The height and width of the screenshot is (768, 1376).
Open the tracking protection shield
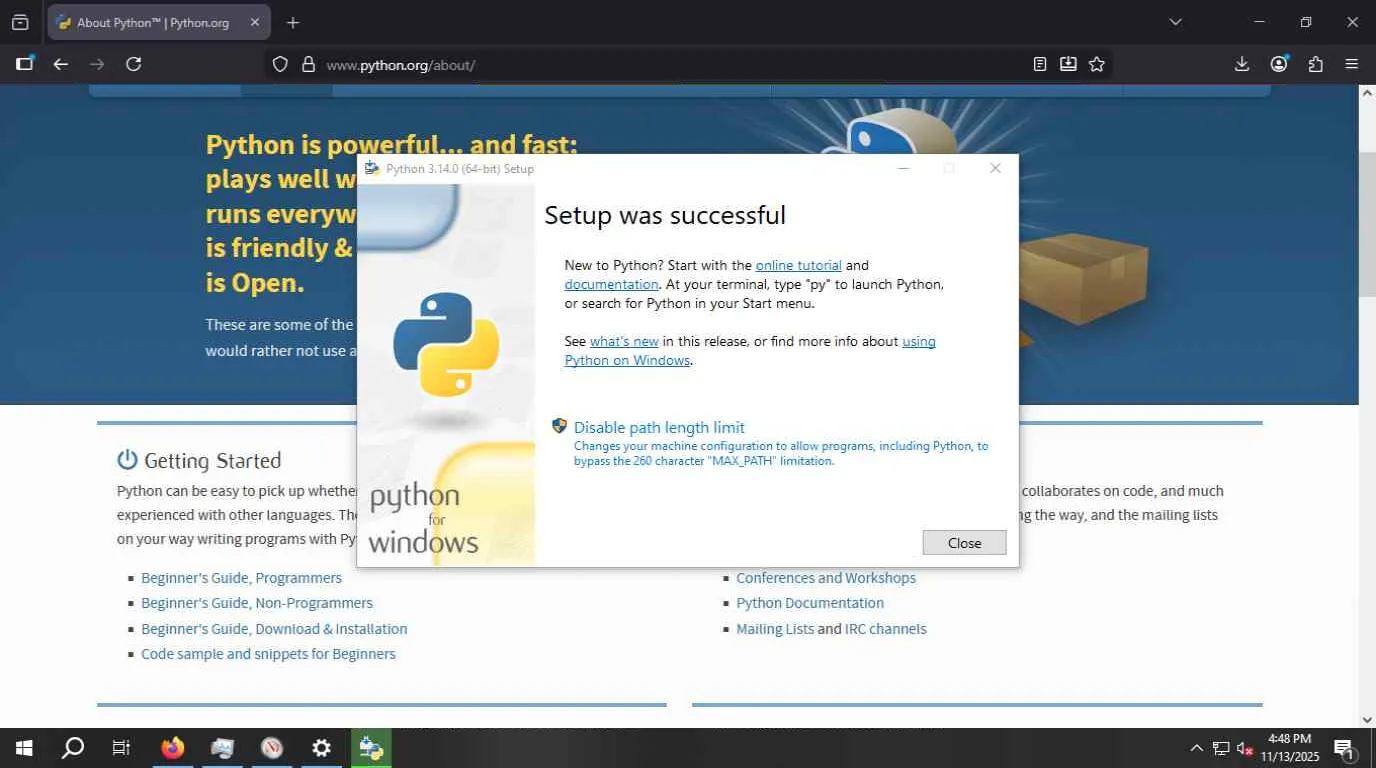[280, 64]
